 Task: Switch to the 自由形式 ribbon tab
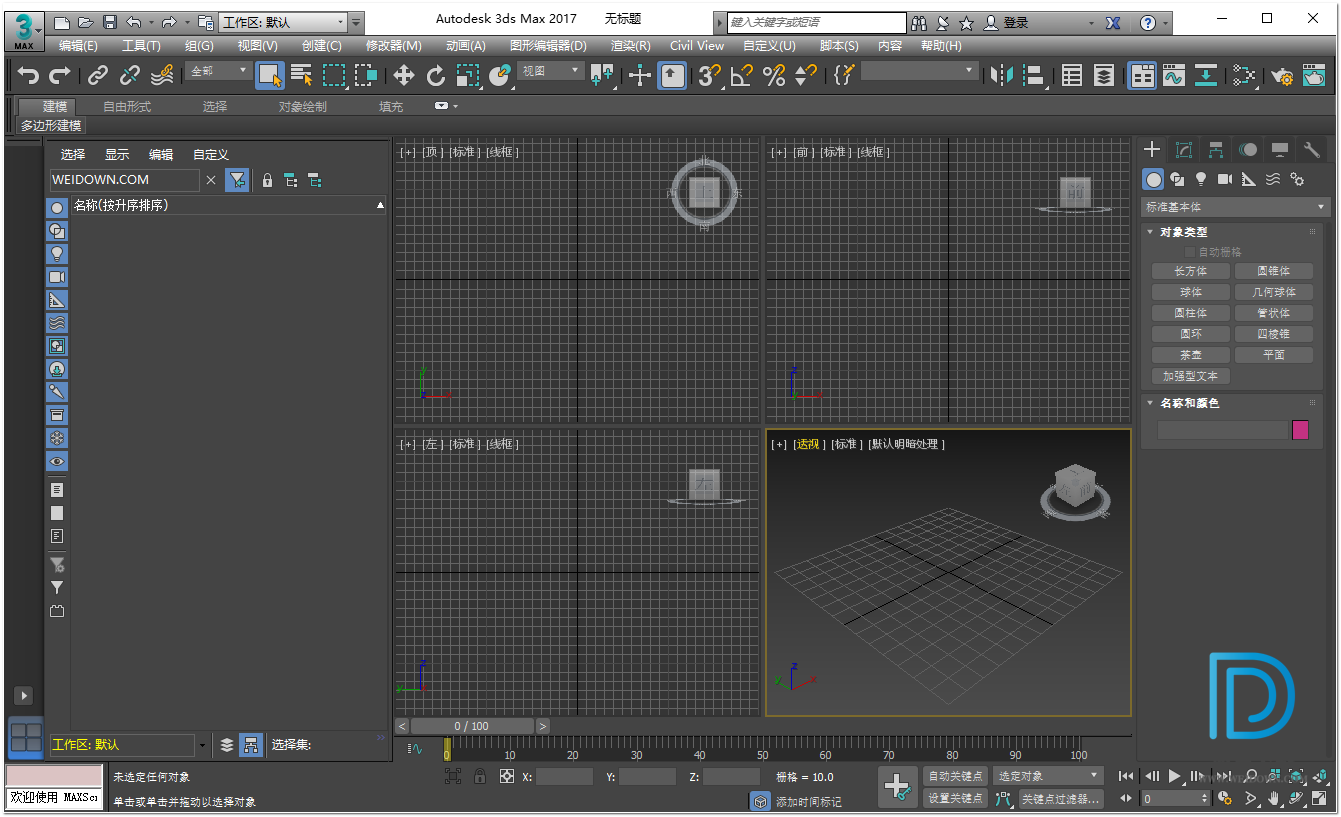coord(127,106)
